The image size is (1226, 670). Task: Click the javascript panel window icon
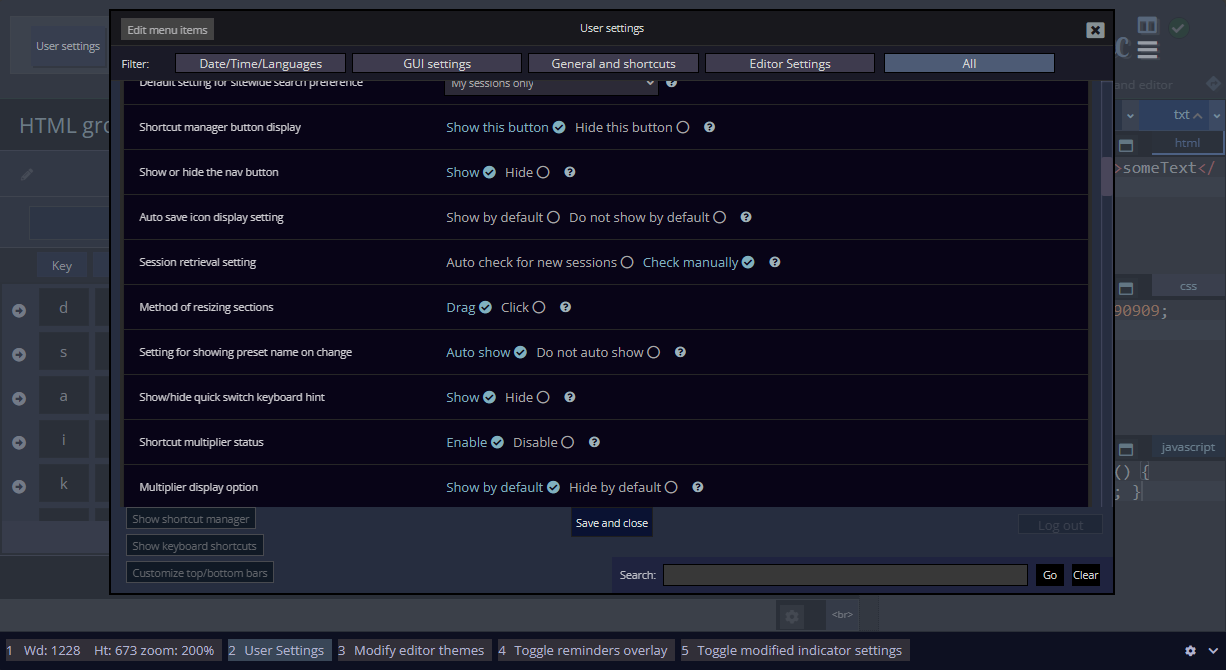(1125, 450)
